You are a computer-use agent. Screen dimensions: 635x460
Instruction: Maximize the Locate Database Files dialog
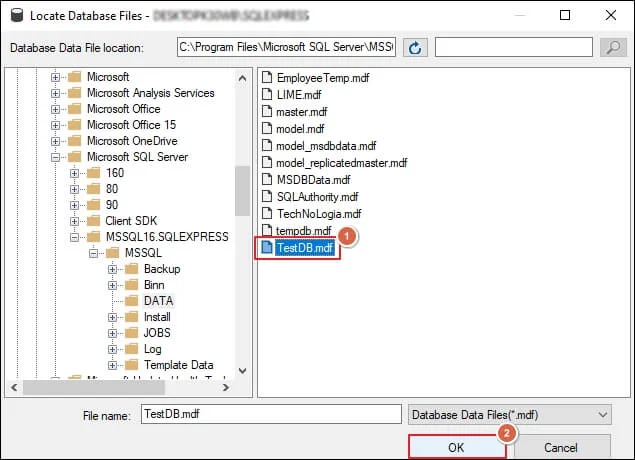coord(565,15)
